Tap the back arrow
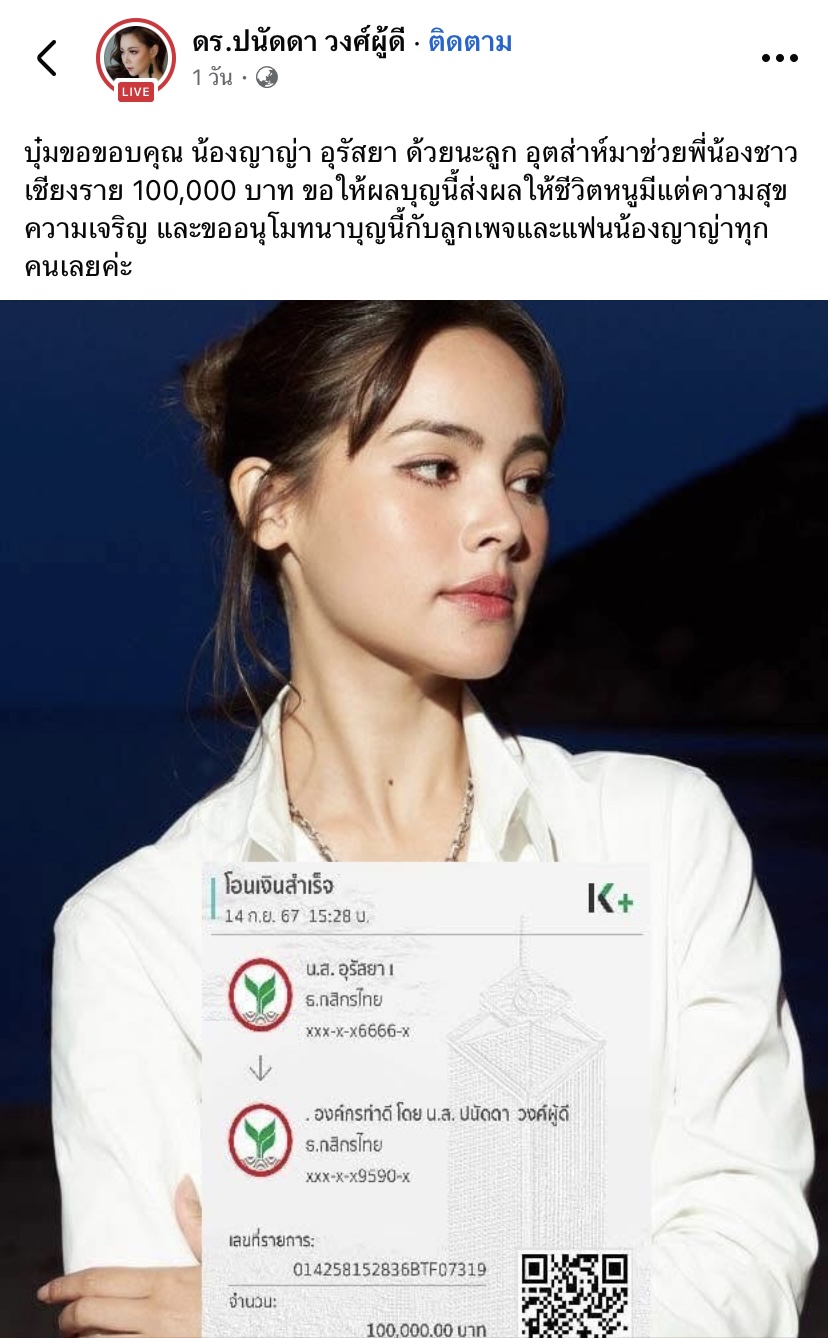828x1338 pixels. pos(47,58)
